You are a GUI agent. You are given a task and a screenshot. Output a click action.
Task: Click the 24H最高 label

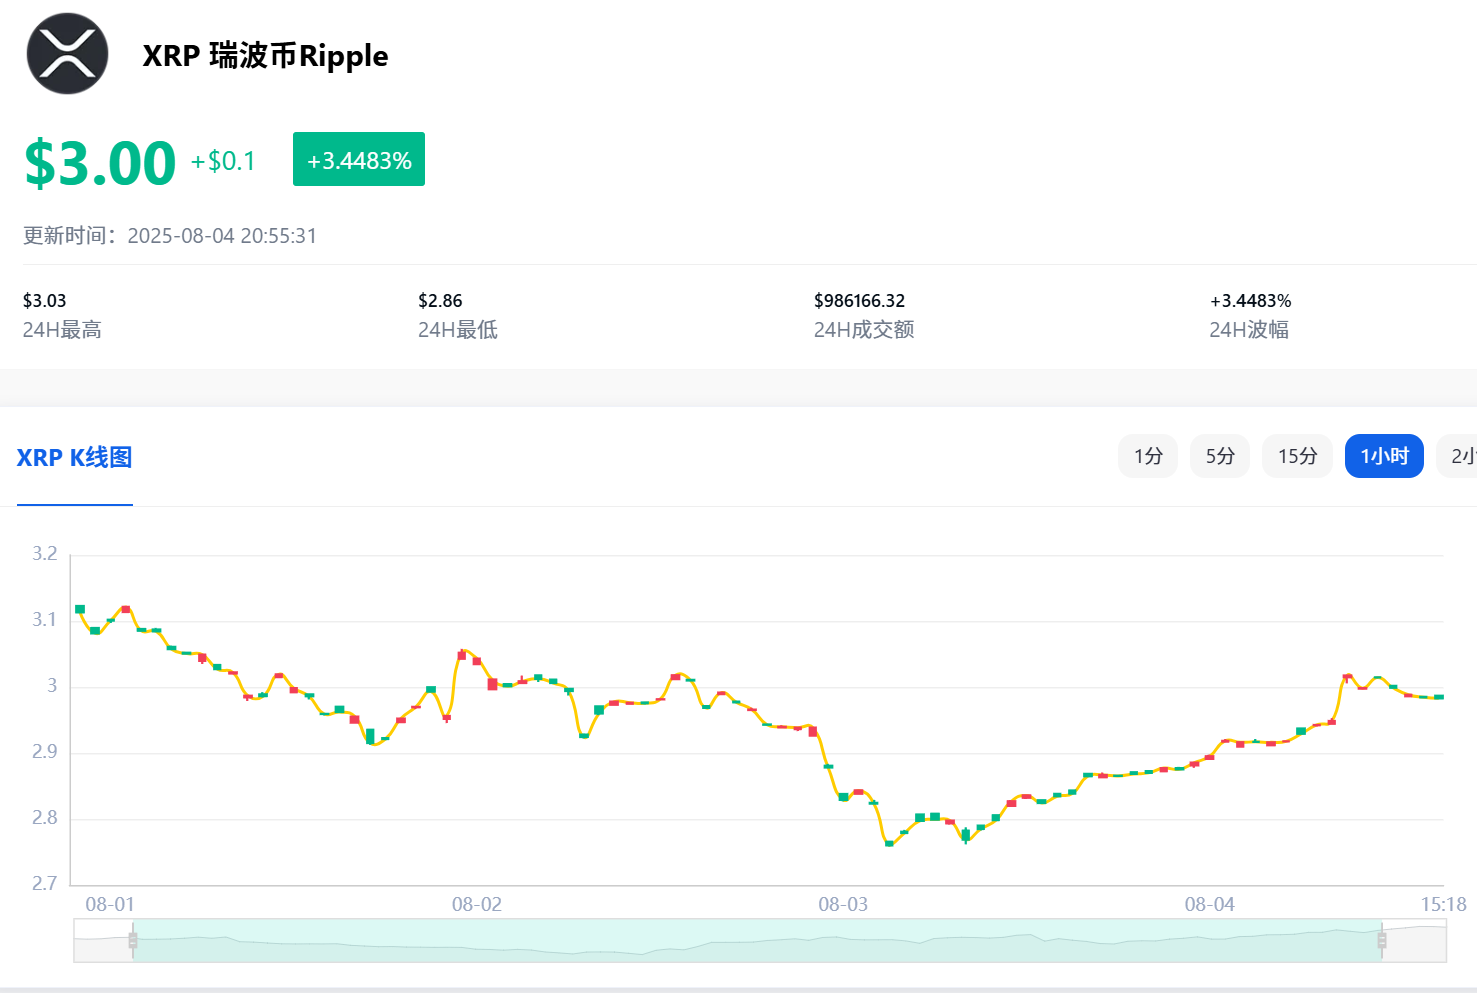pyautogui.click(x=62, y=330)
